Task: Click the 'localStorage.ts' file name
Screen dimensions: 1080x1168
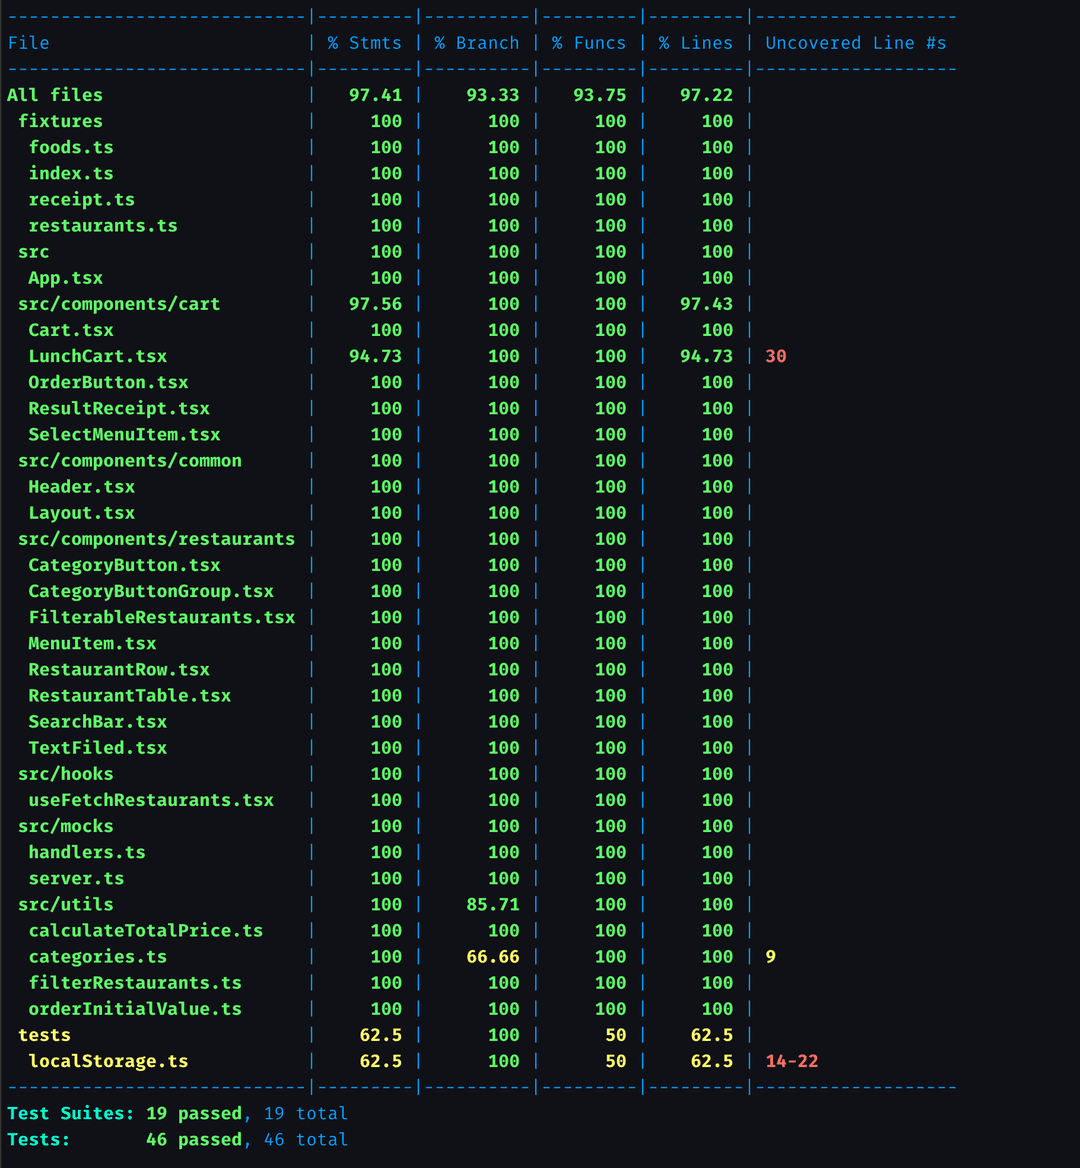Action: pyautogui.click(x=108, y=1061)
